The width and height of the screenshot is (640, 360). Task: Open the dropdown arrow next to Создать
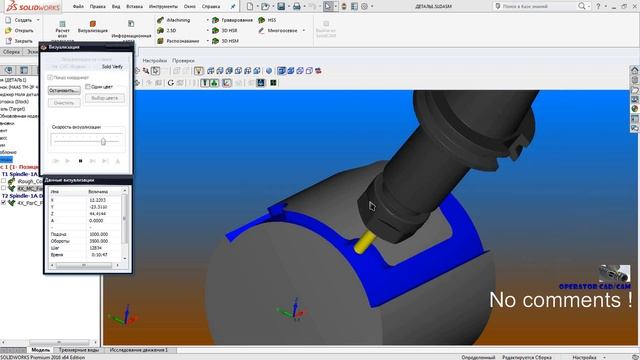(x=38, y=20)
